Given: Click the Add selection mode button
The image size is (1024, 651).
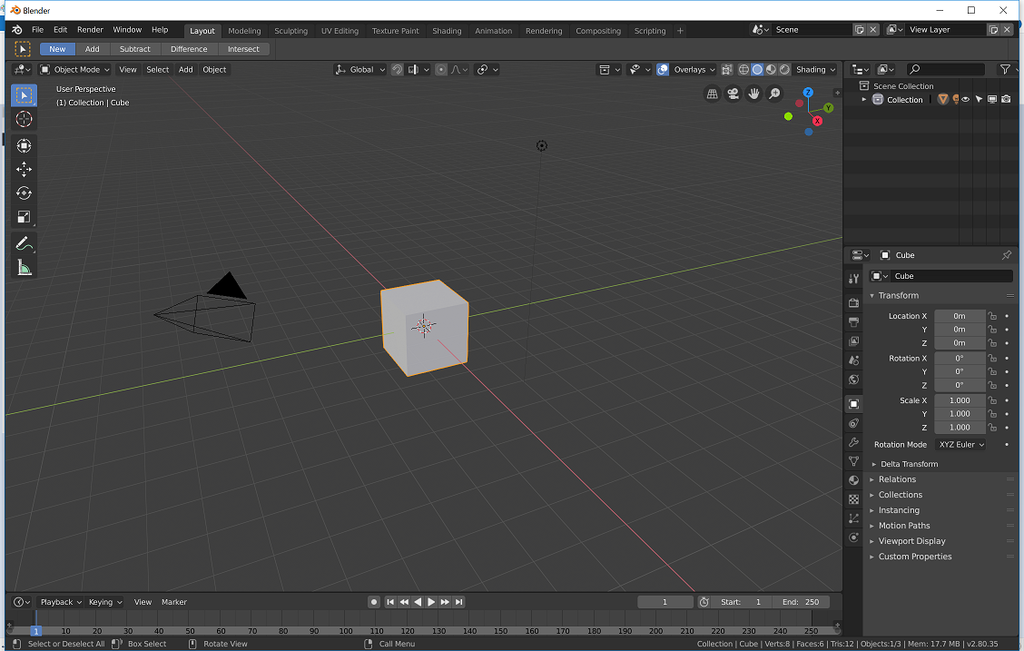Looking at the screenshot, I should [x=92, y=49].
